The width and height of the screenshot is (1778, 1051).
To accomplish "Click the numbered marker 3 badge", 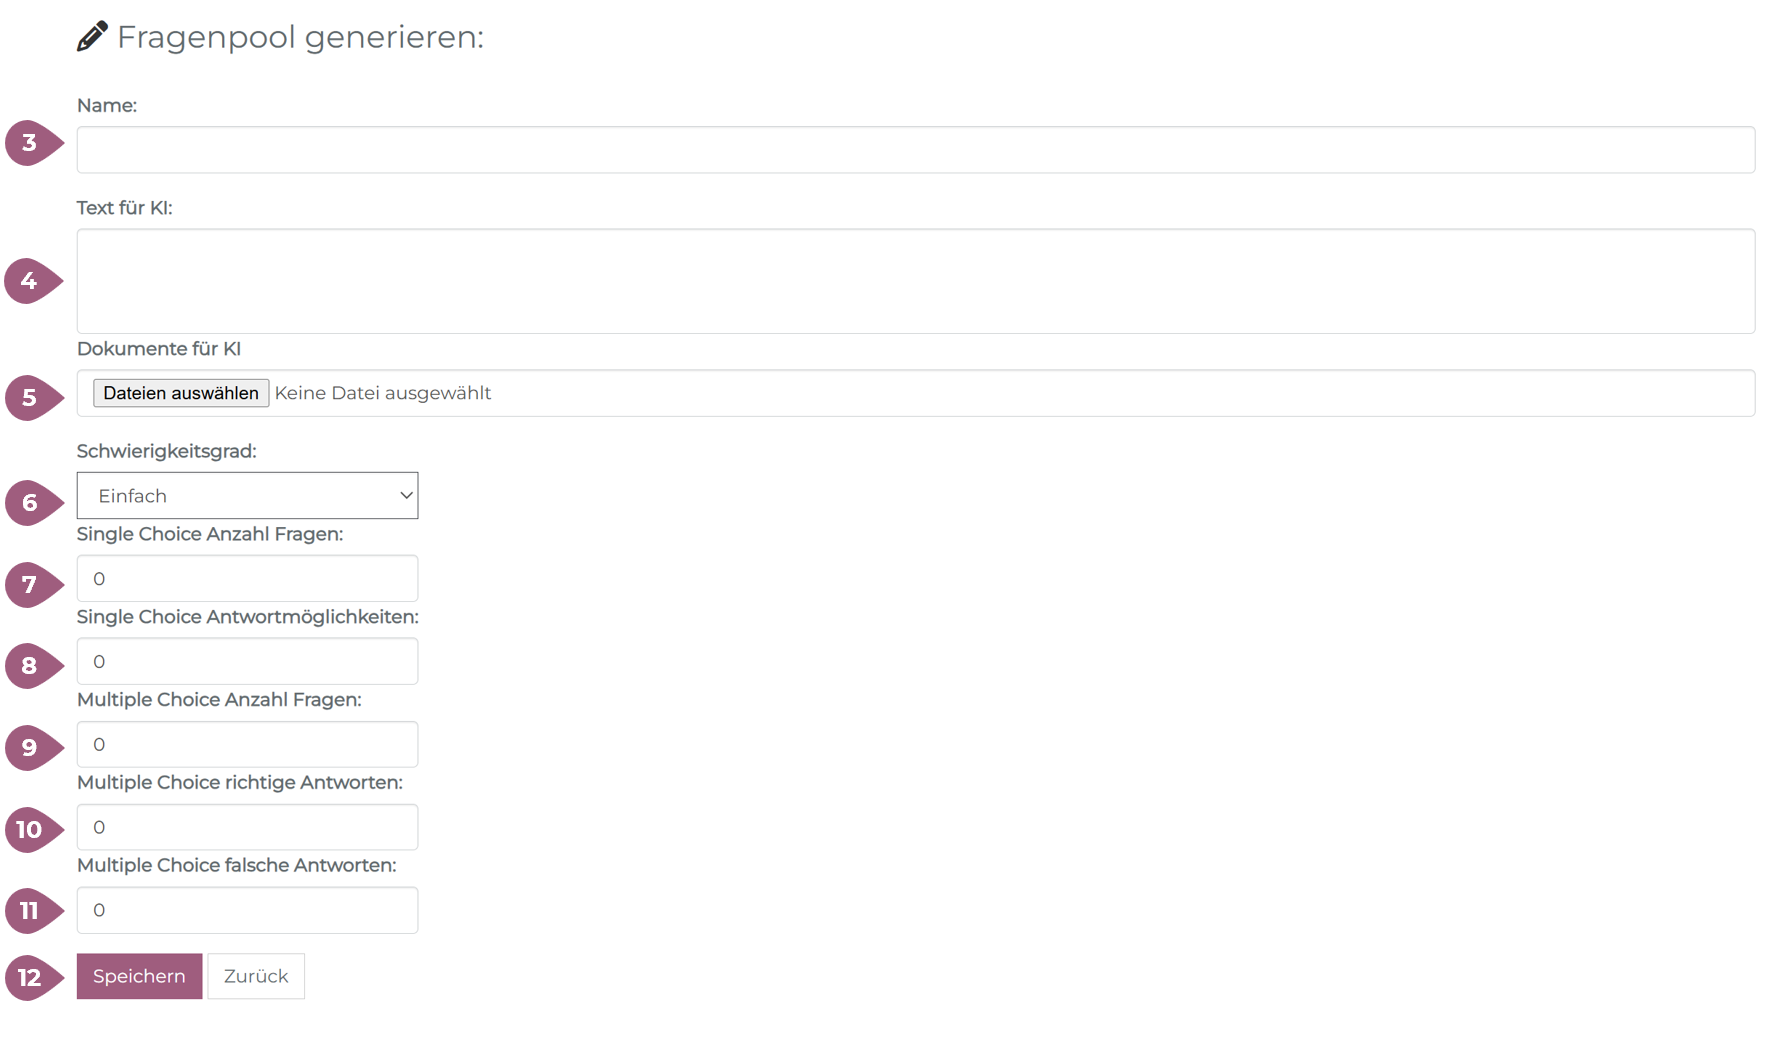I will click(x=31, y=143).
